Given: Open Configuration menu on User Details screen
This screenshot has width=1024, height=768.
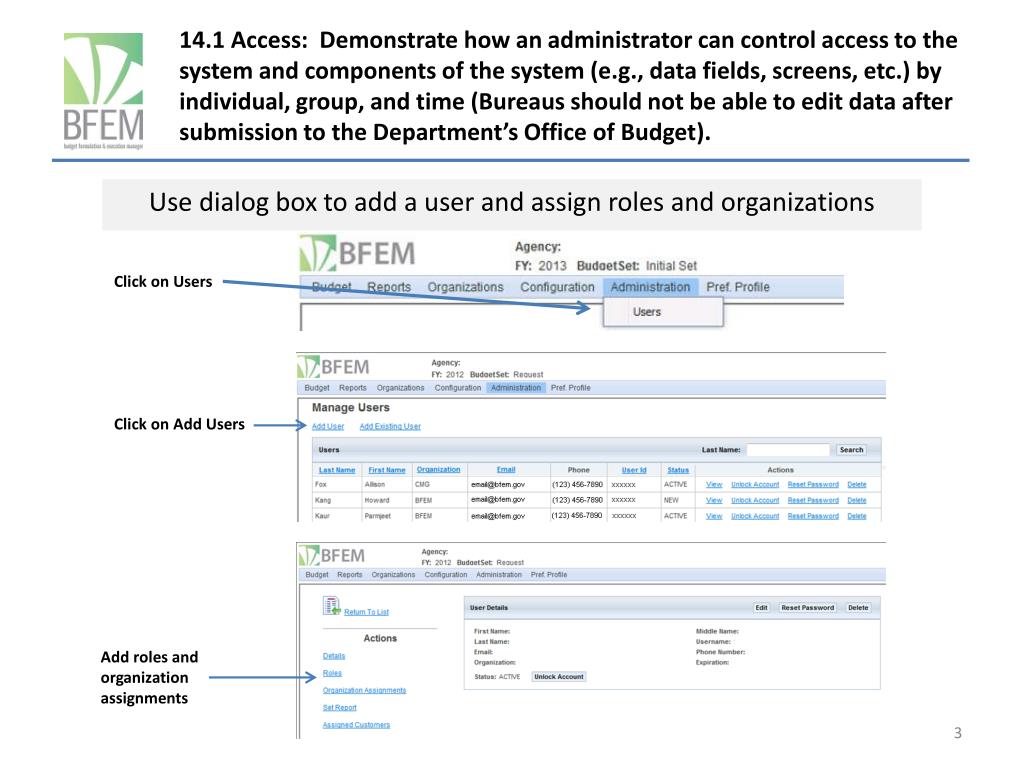Looking at the screenshot, I should point(446,575).
